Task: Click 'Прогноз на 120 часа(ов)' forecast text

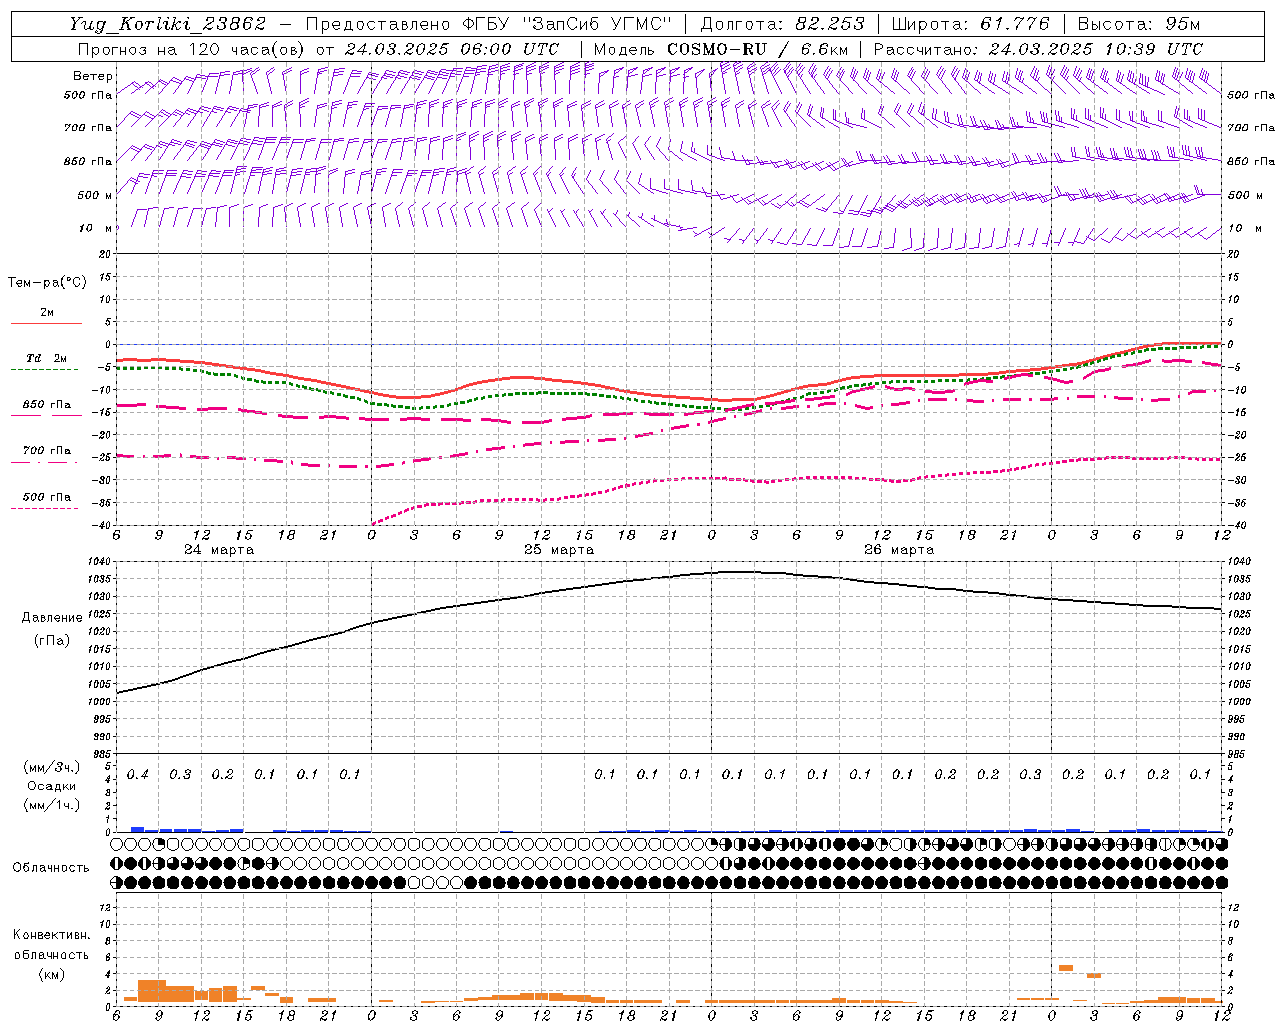Action: 192,49
